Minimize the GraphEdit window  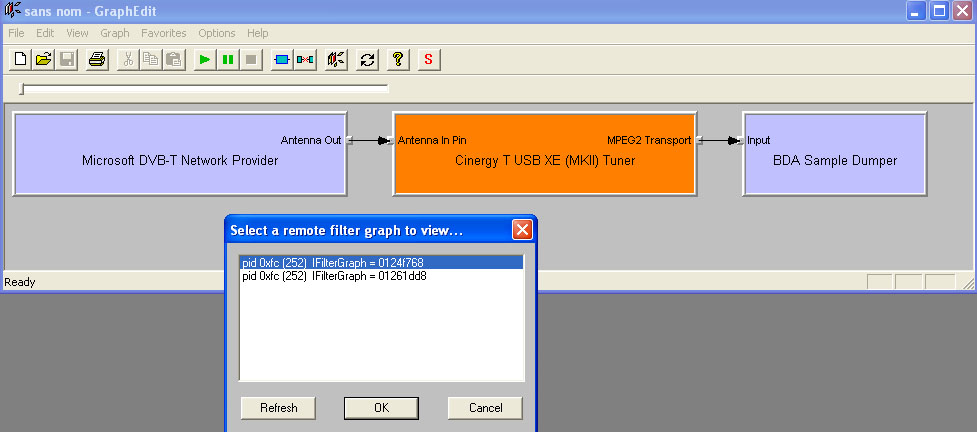[917, 11]
